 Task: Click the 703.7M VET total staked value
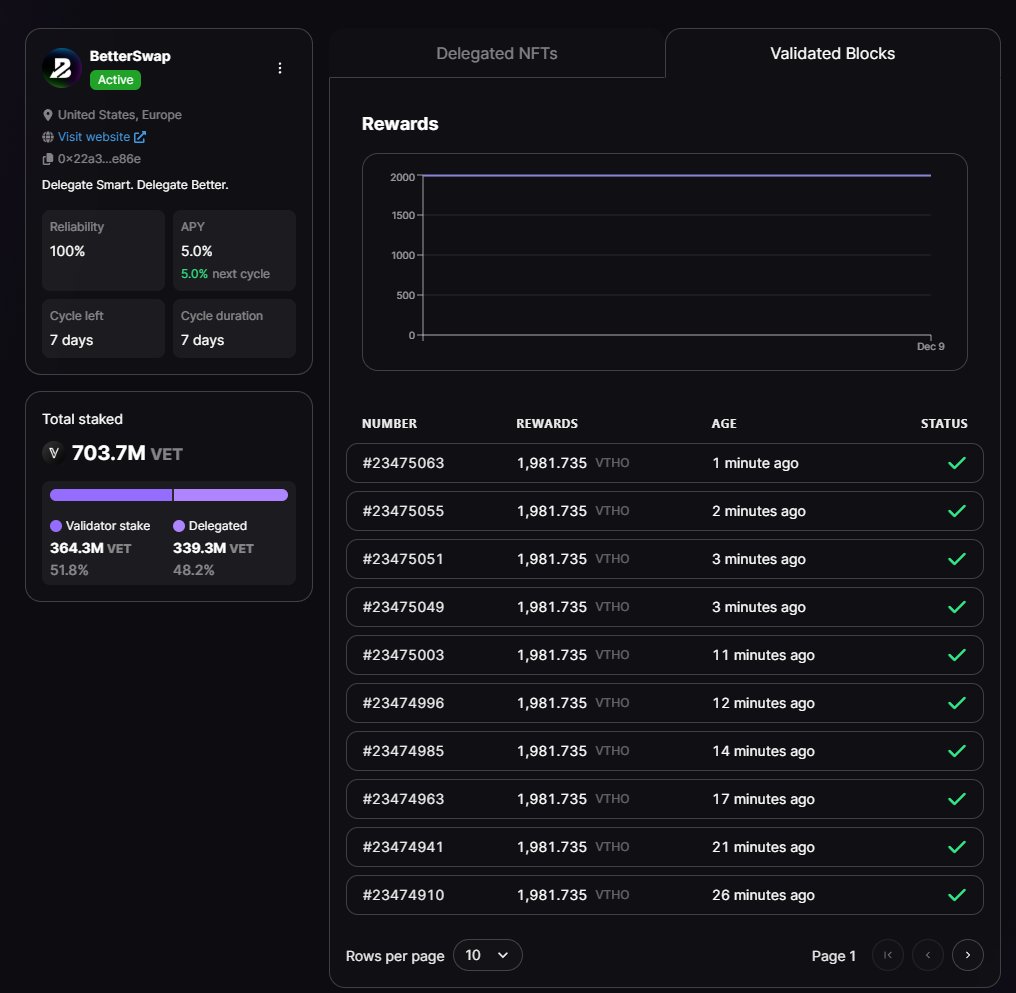coord(127,453)
